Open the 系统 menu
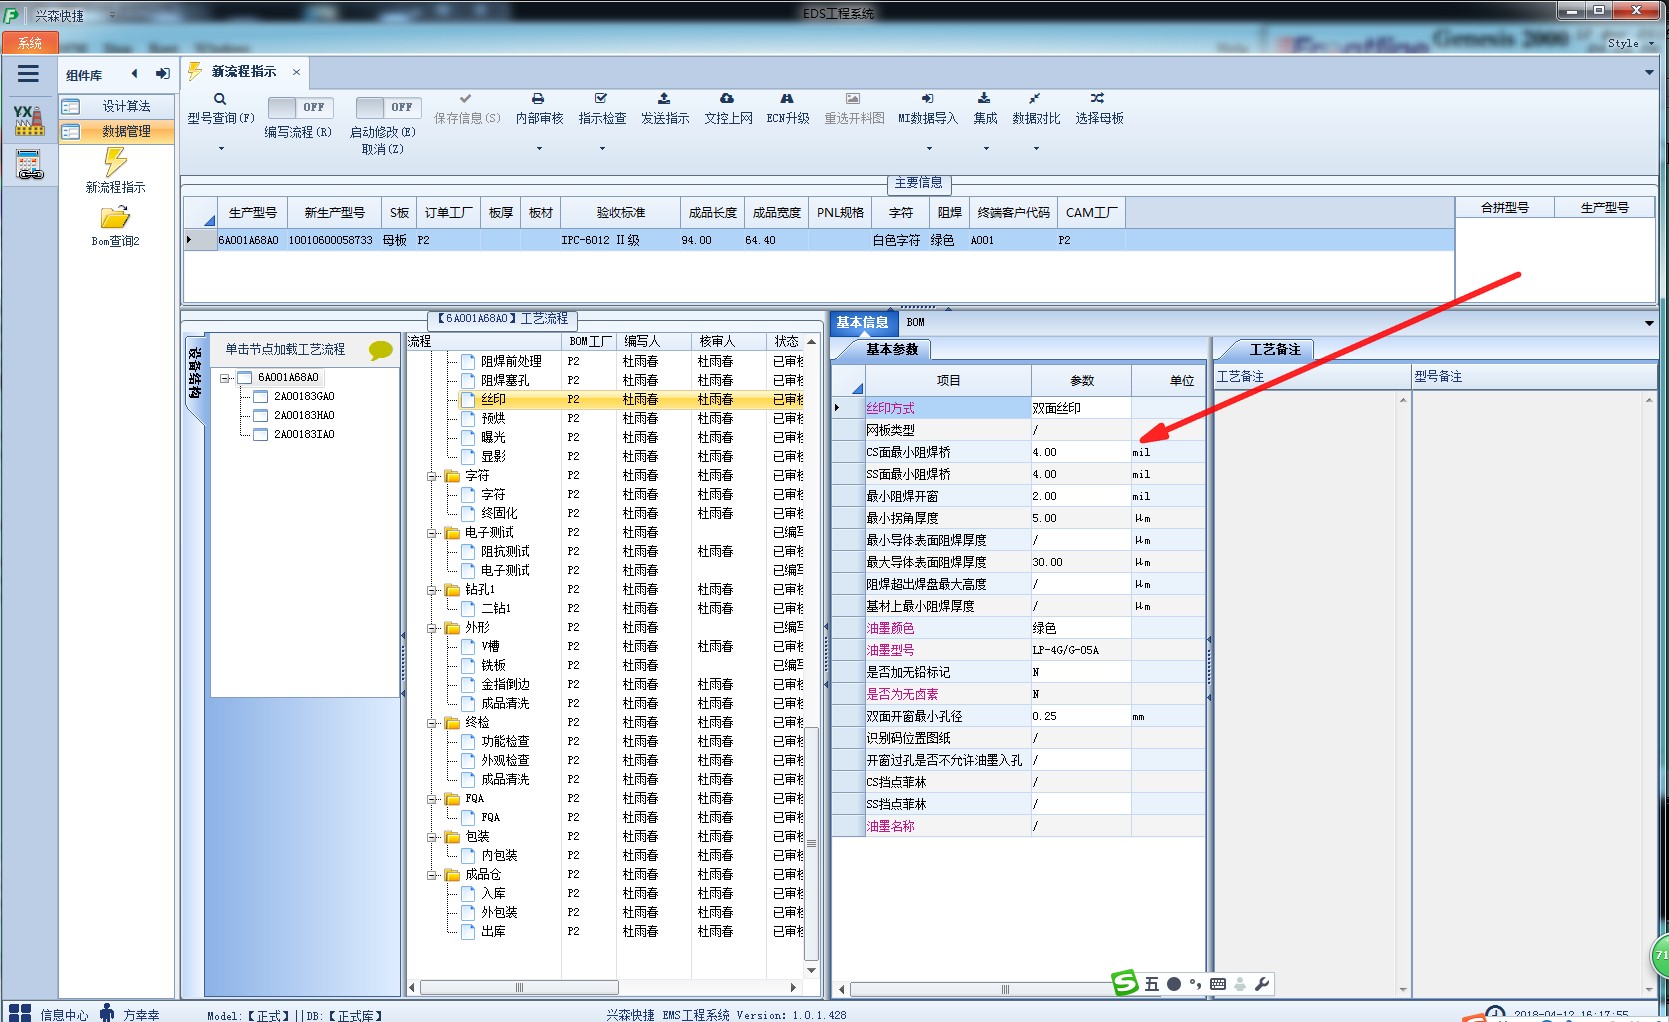1669x1022 pixels. pos(30,43)
